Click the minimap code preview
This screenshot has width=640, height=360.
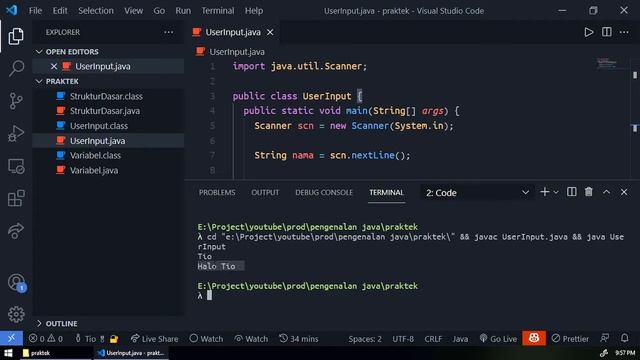[607, 63]
